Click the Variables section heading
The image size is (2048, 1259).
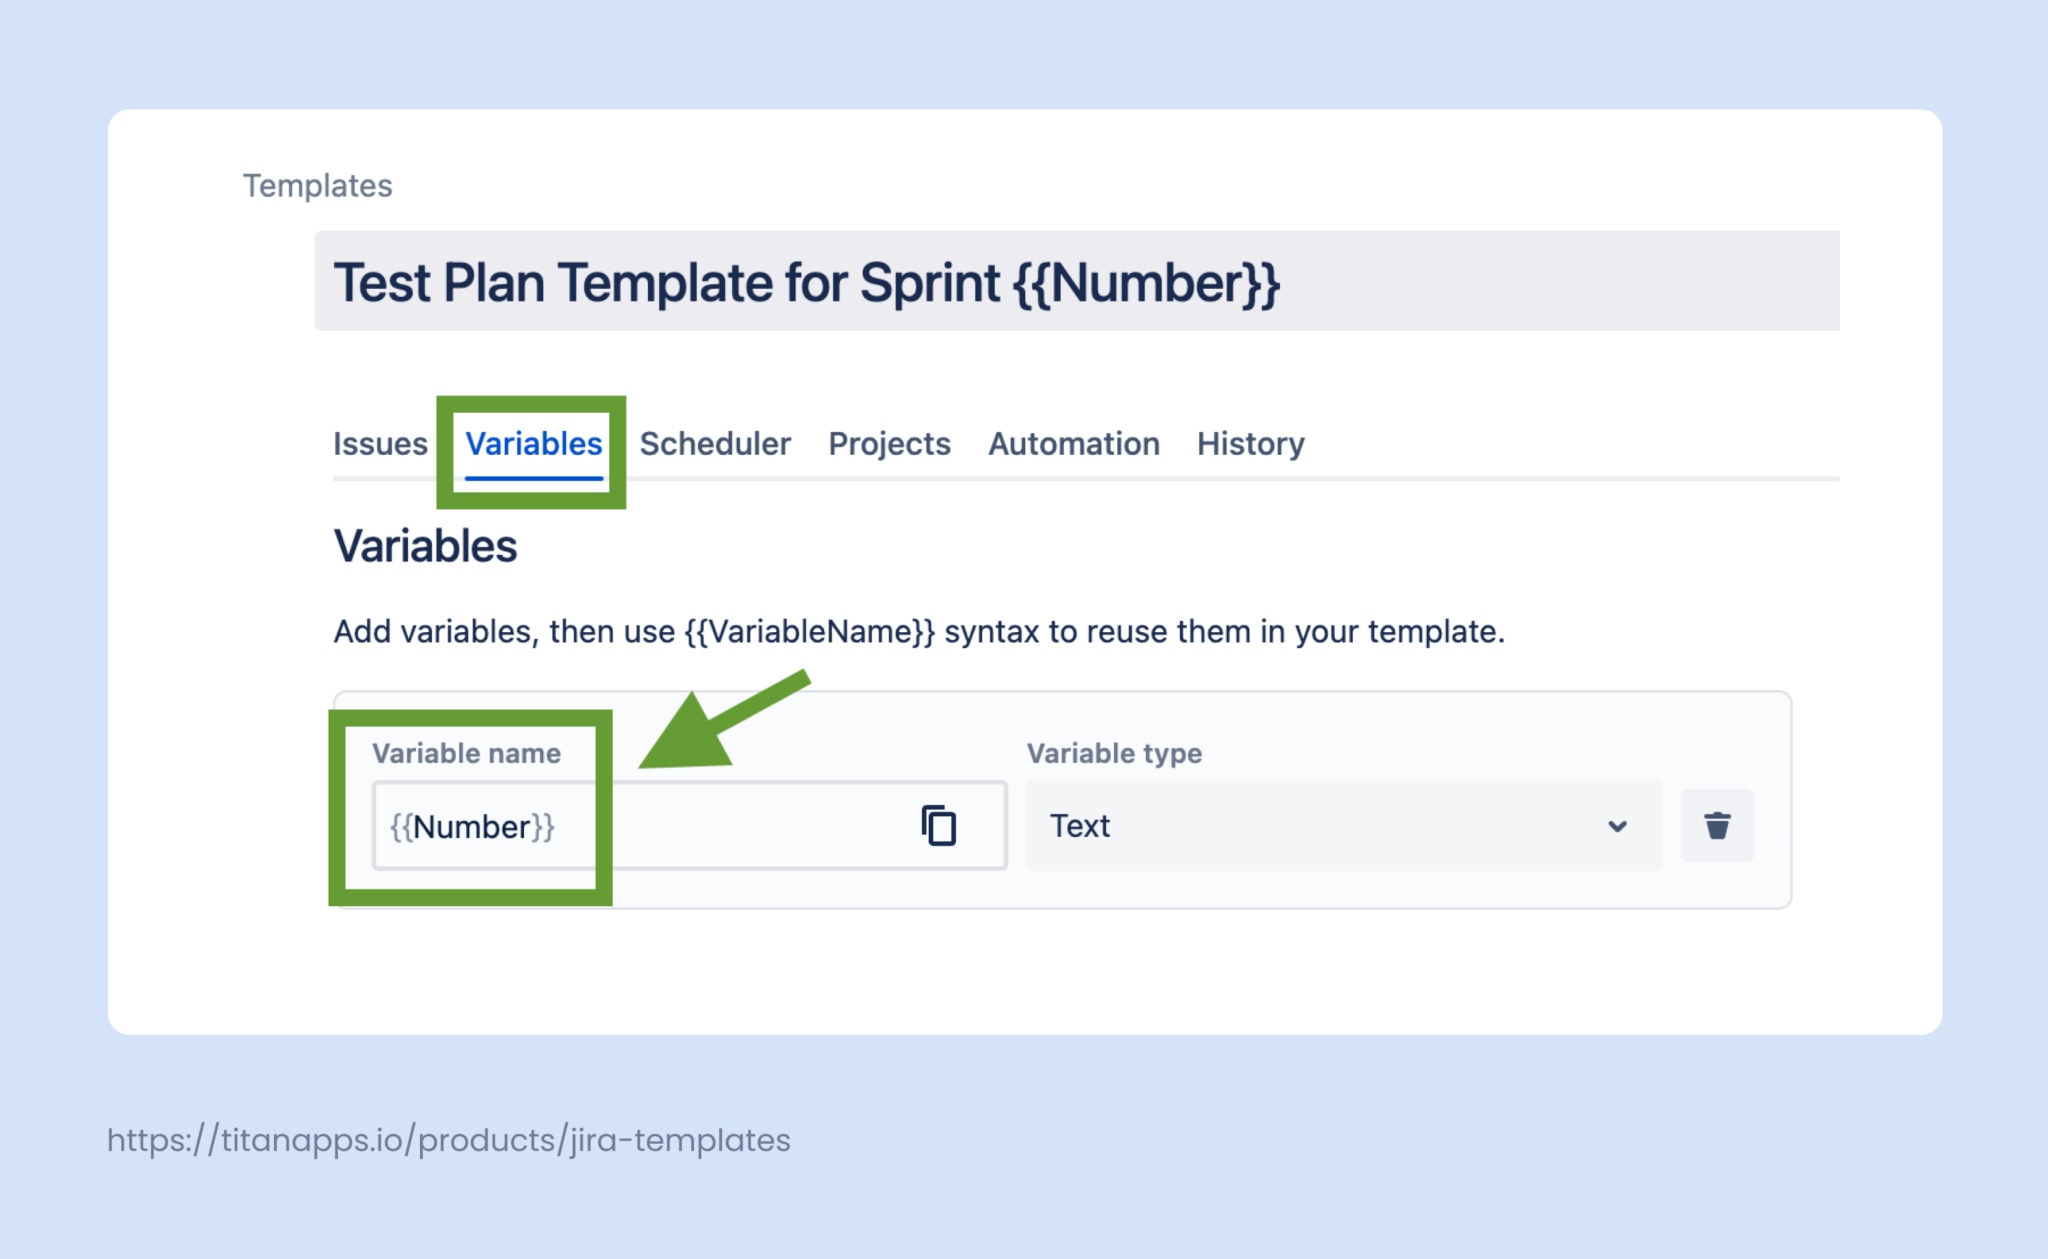click(425, 545)
